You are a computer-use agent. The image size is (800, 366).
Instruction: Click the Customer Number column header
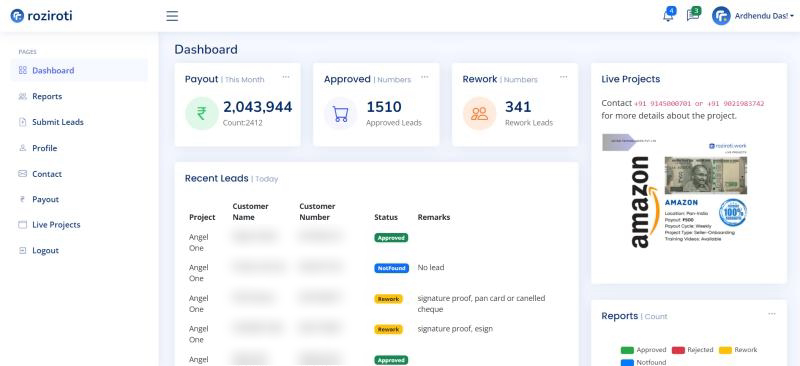(x=317, y=211)
